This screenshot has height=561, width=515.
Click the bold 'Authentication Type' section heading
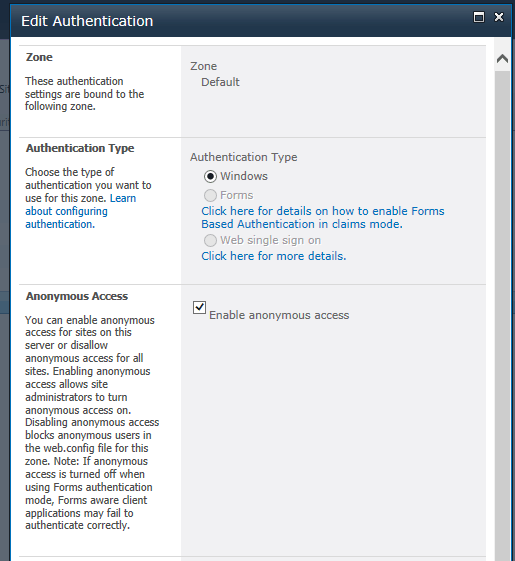tap(80, 148)
